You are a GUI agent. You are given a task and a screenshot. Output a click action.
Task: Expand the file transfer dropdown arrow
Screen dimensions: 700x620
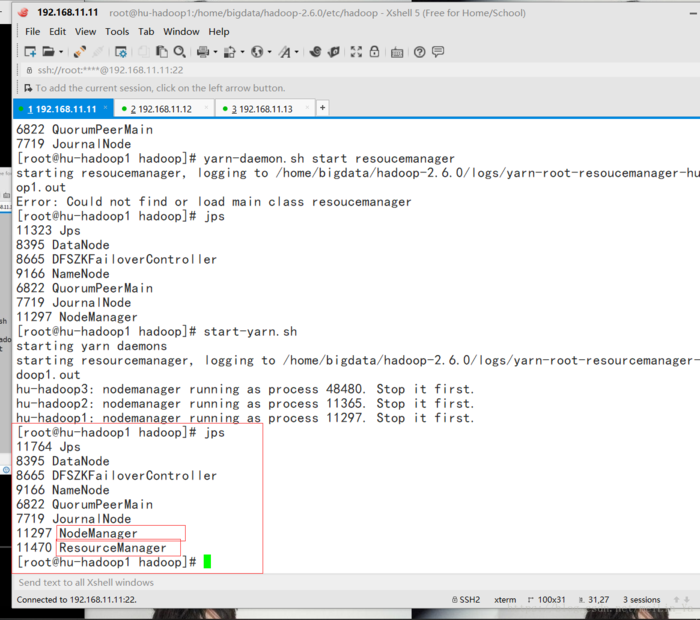pyautogui.click(x=242, y=52)
